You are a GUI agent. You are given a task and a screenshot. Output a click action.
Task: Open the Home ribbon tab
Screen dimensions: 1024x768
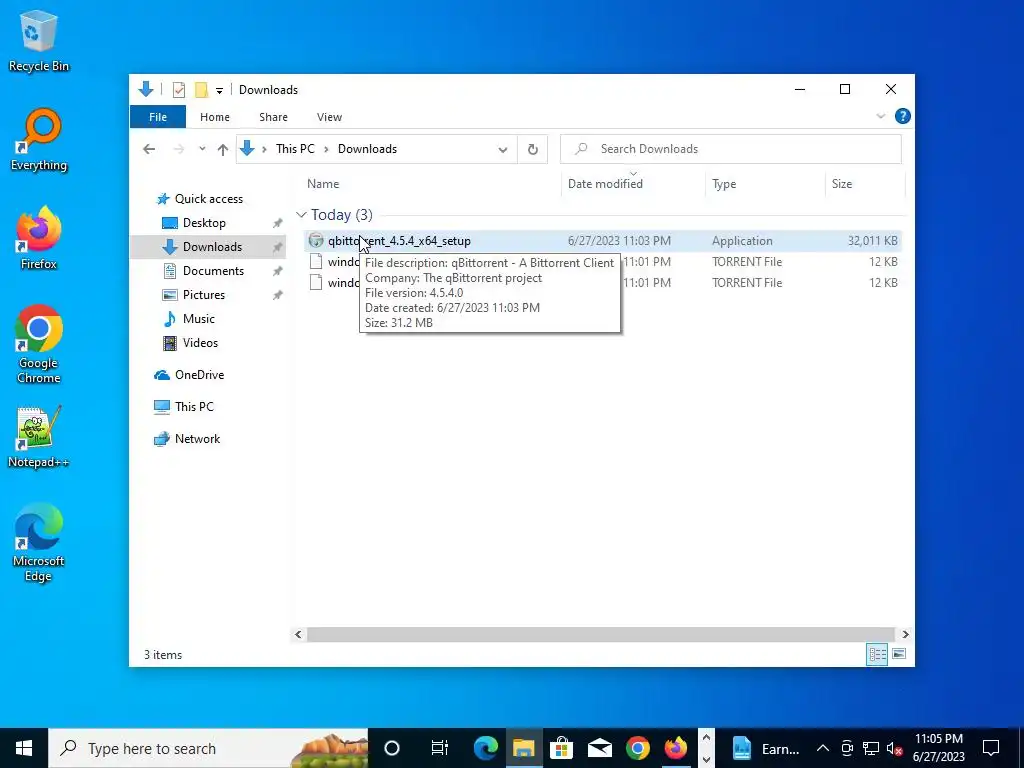[215, 117]
